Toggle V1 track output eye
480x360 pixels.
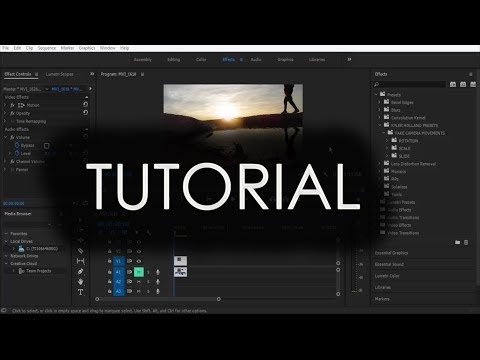(139, 261)
